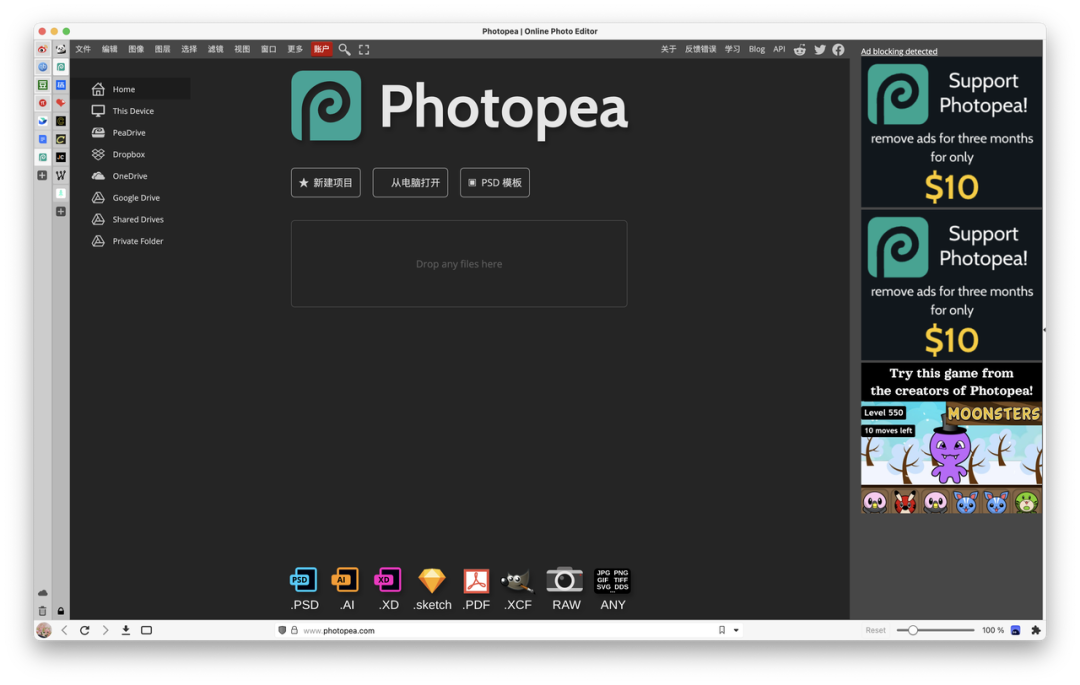Viewport: 1080px width, 685px height.
Task: Toggle the sidebar lock icon
Action: (61, 611)
